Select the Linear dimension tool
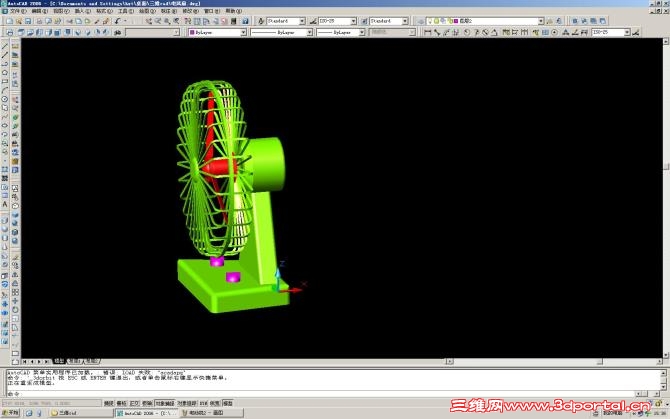The width and height of the screenshot is (670, 419). [x=427, y=32]
